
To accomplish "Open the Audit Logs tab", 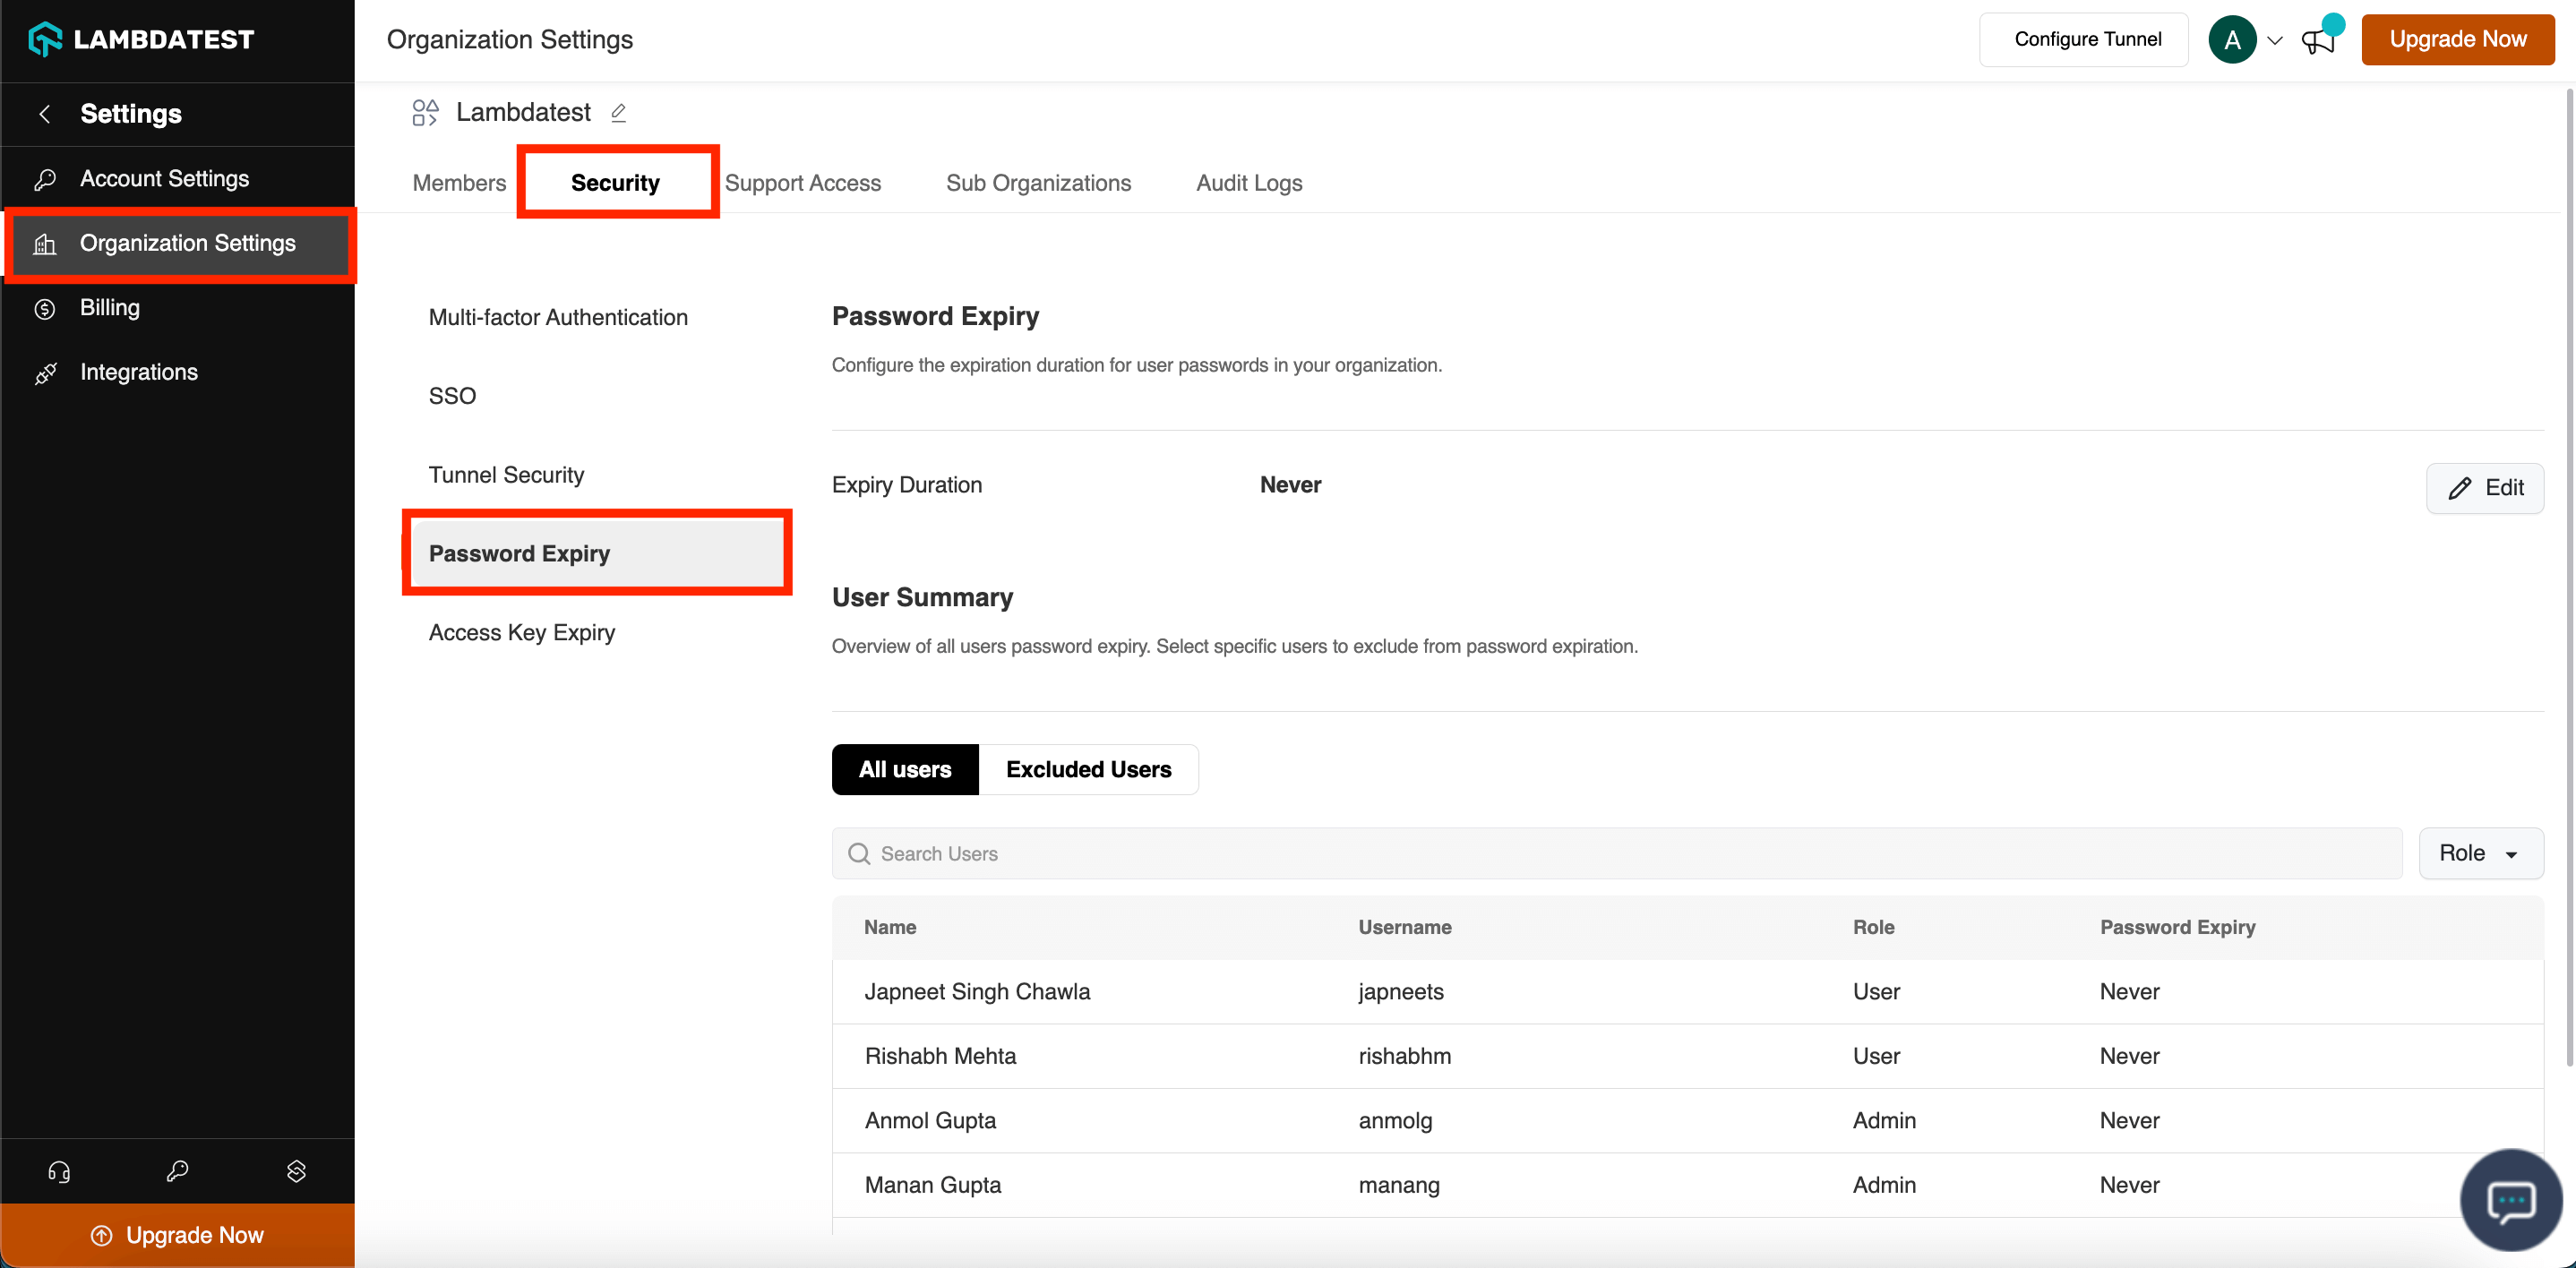I will pos(1248,183).
